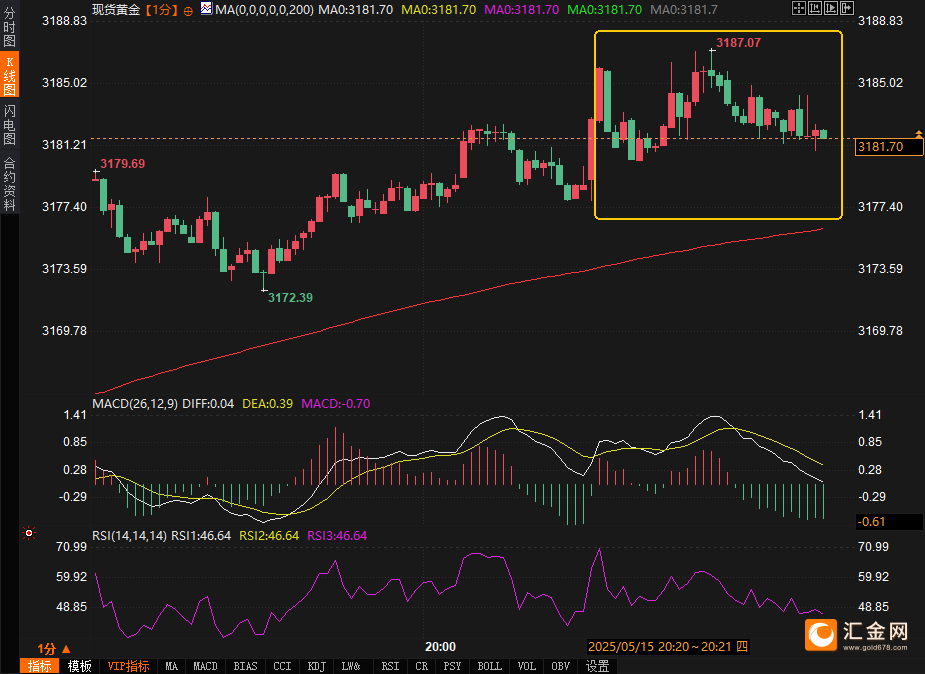Click the MA indicator chart icon

click(x=205, y=8)
